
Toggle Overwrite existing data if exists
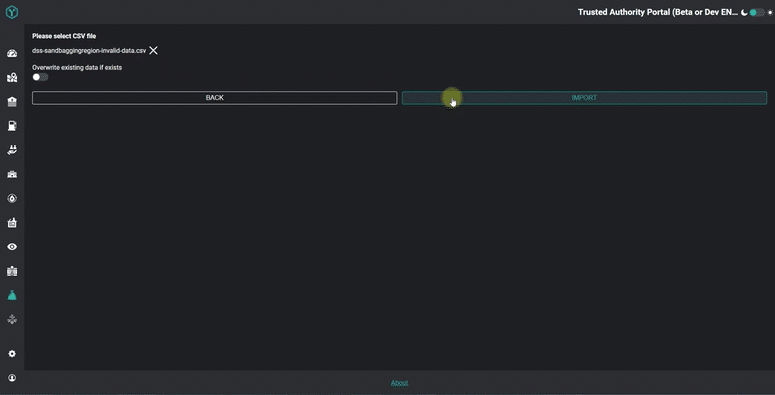[40, 77]
